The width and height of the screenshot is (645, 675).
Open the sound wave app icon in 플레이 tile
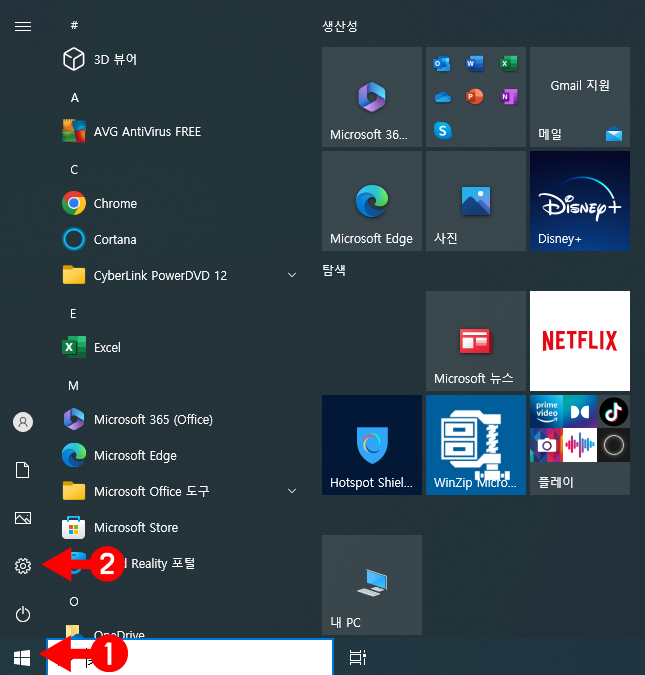(580, 445)
